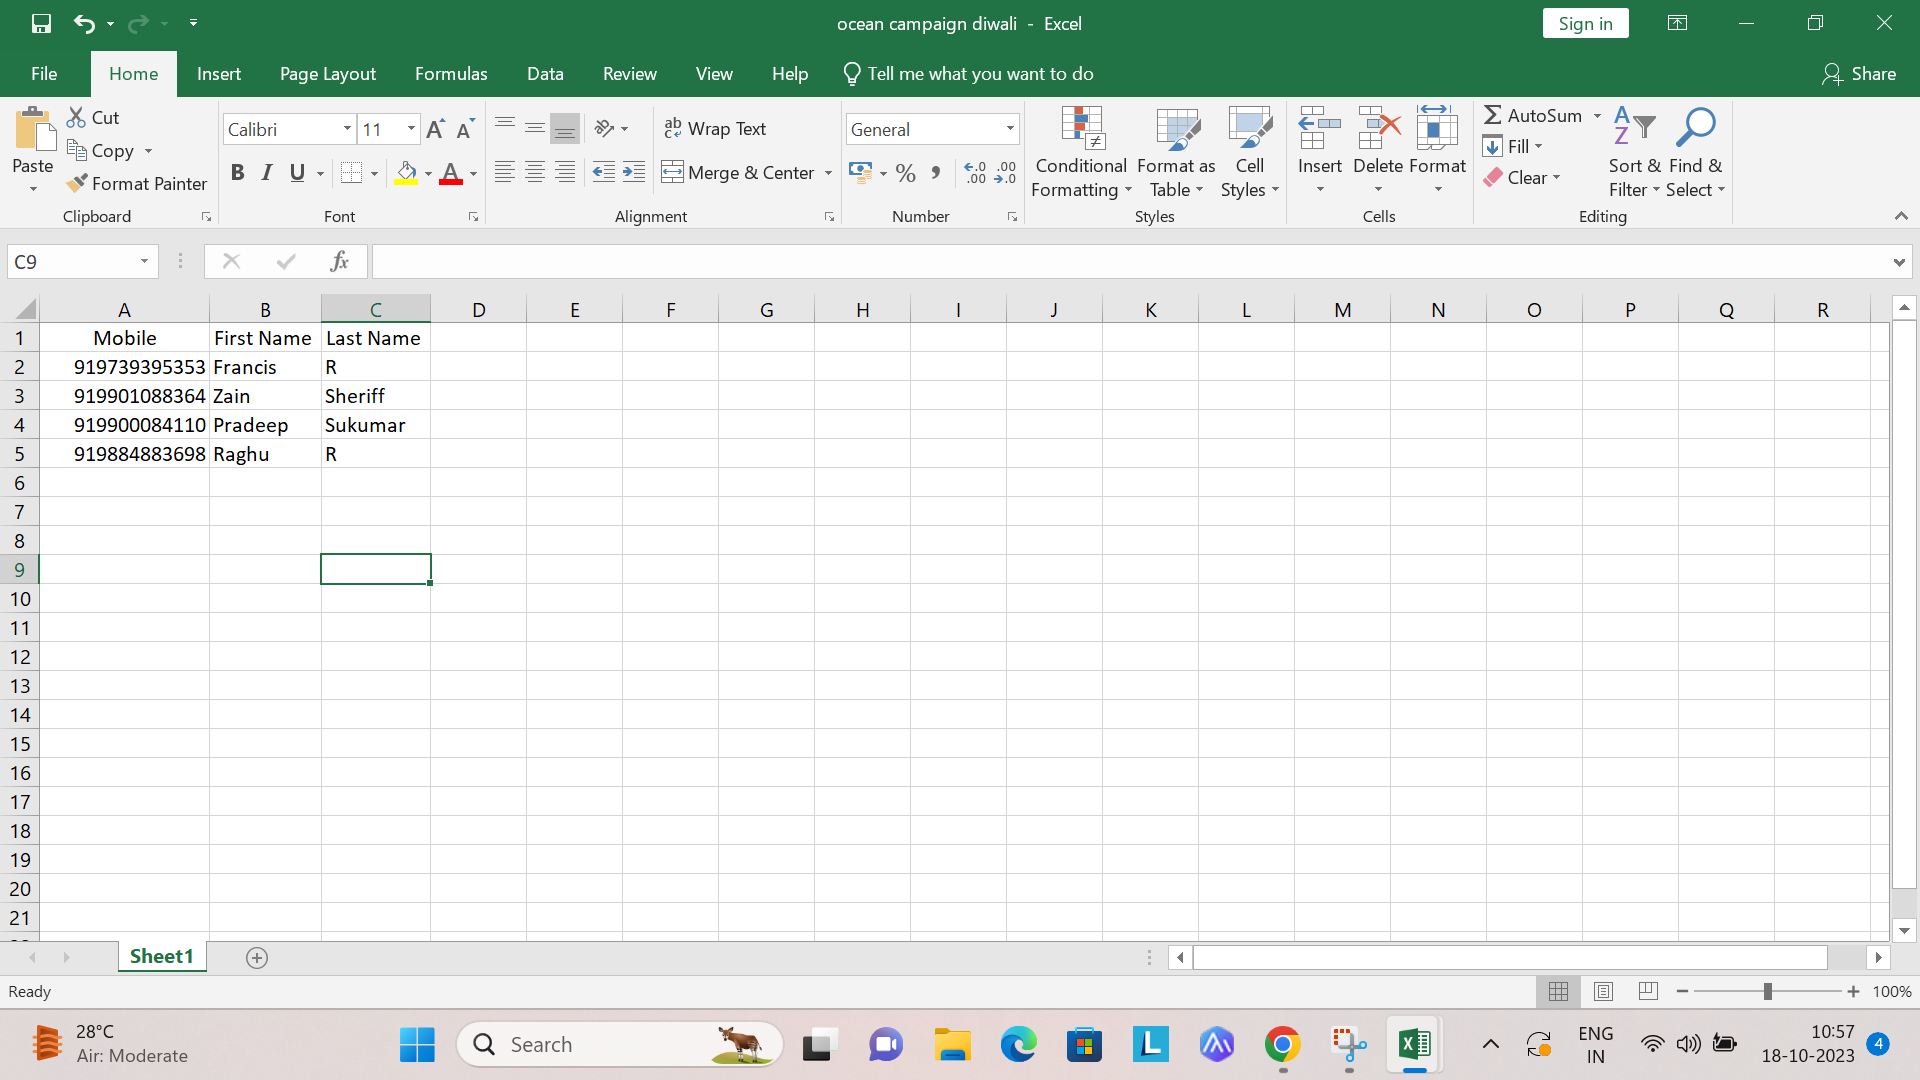Open the General number format dropdown
The width and height of the screenshot is (1920, 1080).
point(1010,129)
